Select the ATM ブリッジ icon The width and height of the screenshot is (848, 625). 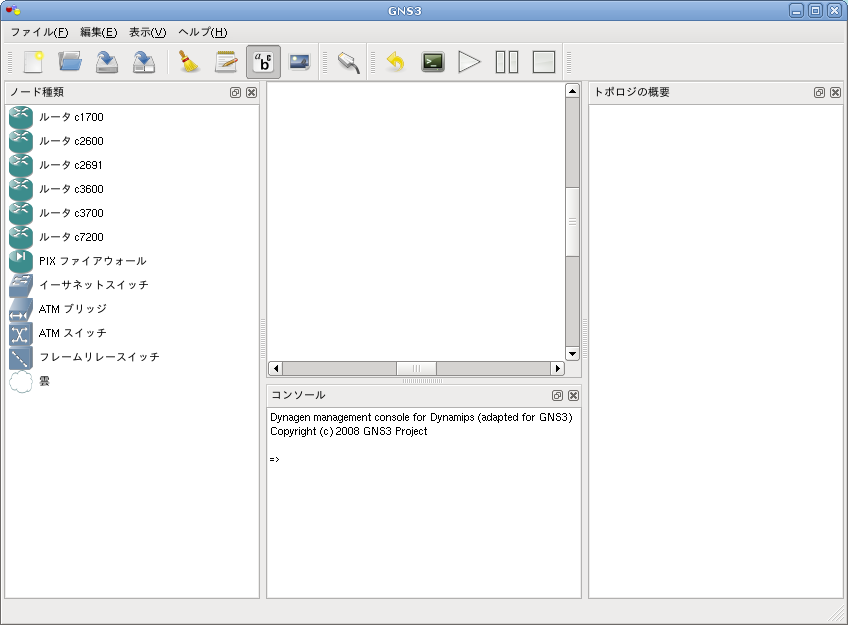tap(21, 309)
